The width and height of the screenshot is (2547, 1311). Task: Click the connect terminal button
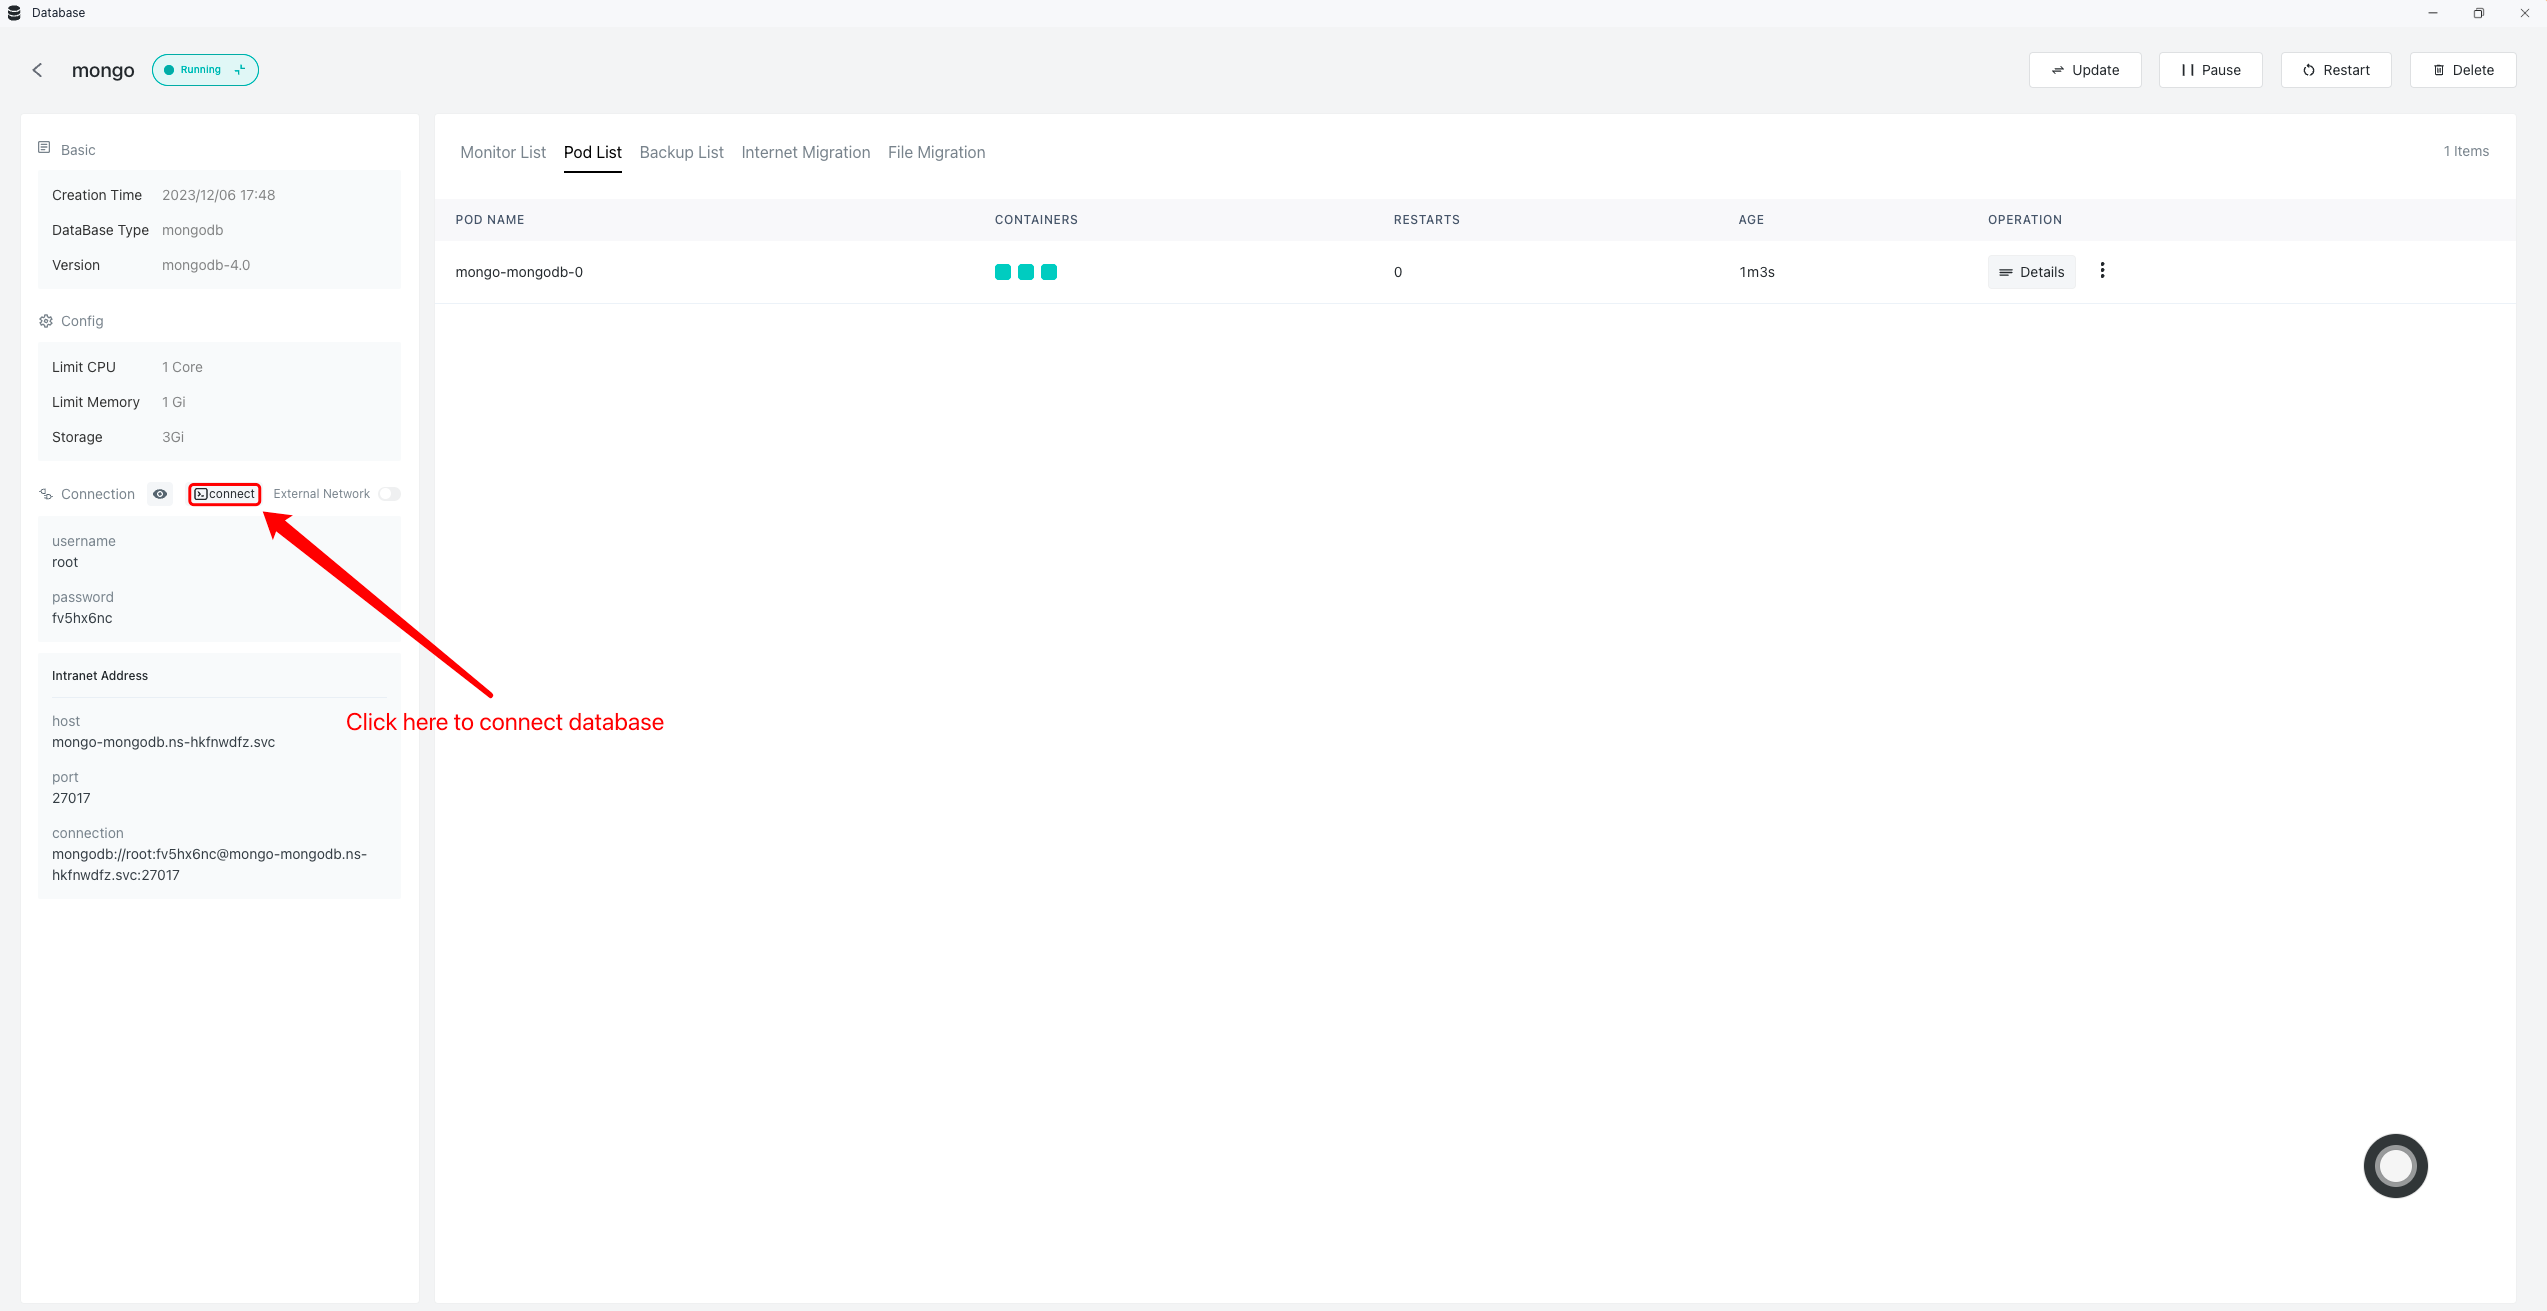coord(225,494)
